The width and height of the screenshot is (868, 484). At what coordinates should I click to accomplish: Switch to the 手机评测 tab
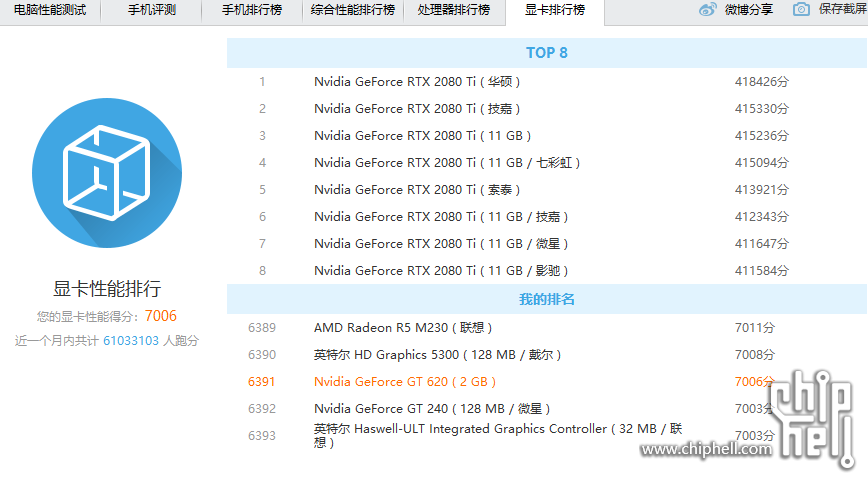coord(152,10)
